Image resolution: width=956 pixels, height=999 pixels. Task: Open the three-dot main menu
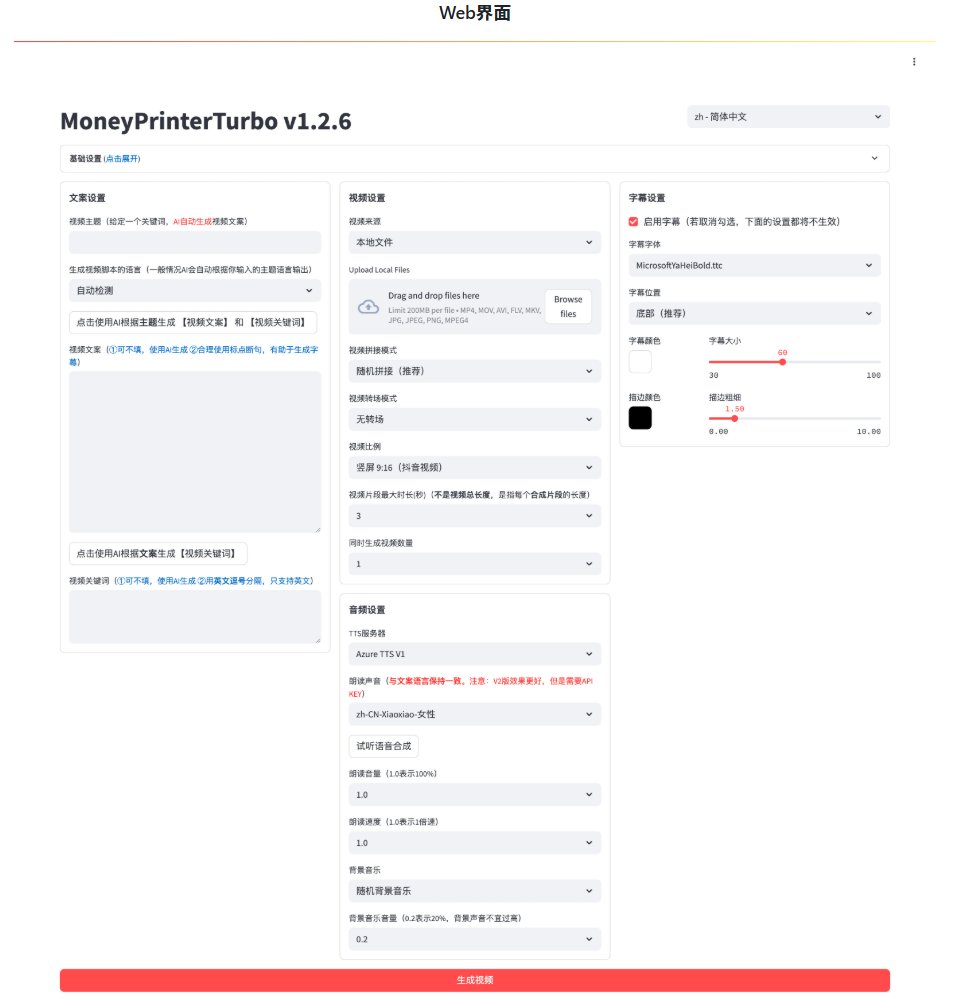coord(914,62)
